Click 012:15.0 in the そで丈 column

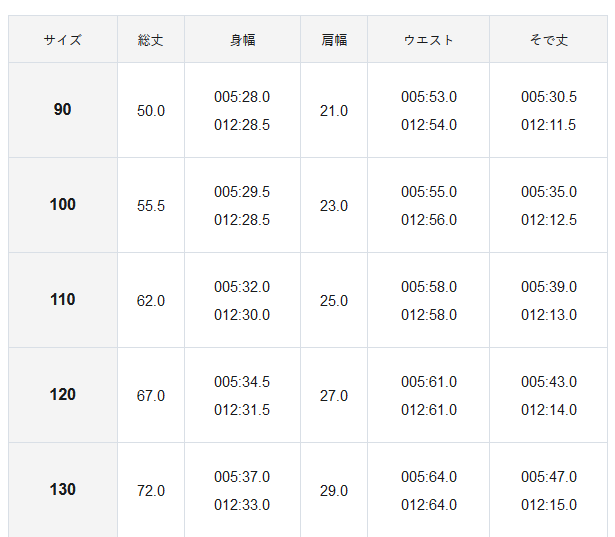coord(549,505)
